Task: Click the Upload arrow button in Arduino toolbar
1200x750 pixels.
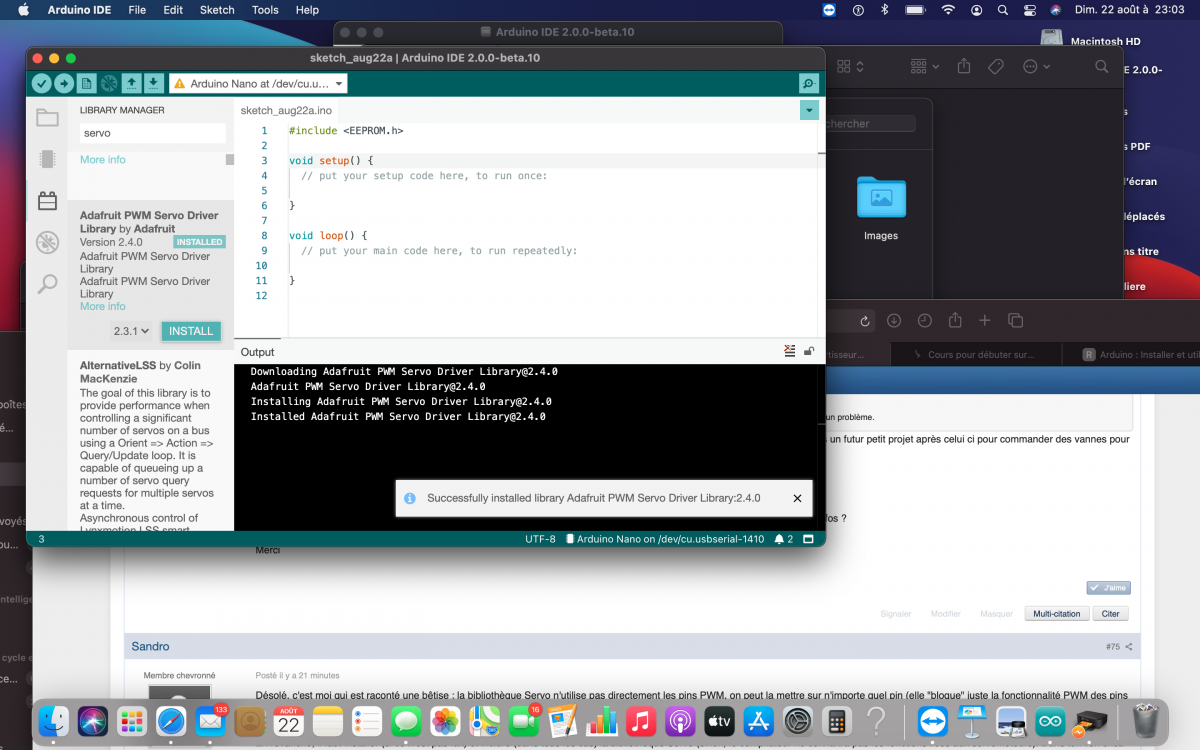Action: [x=64, y=84]
